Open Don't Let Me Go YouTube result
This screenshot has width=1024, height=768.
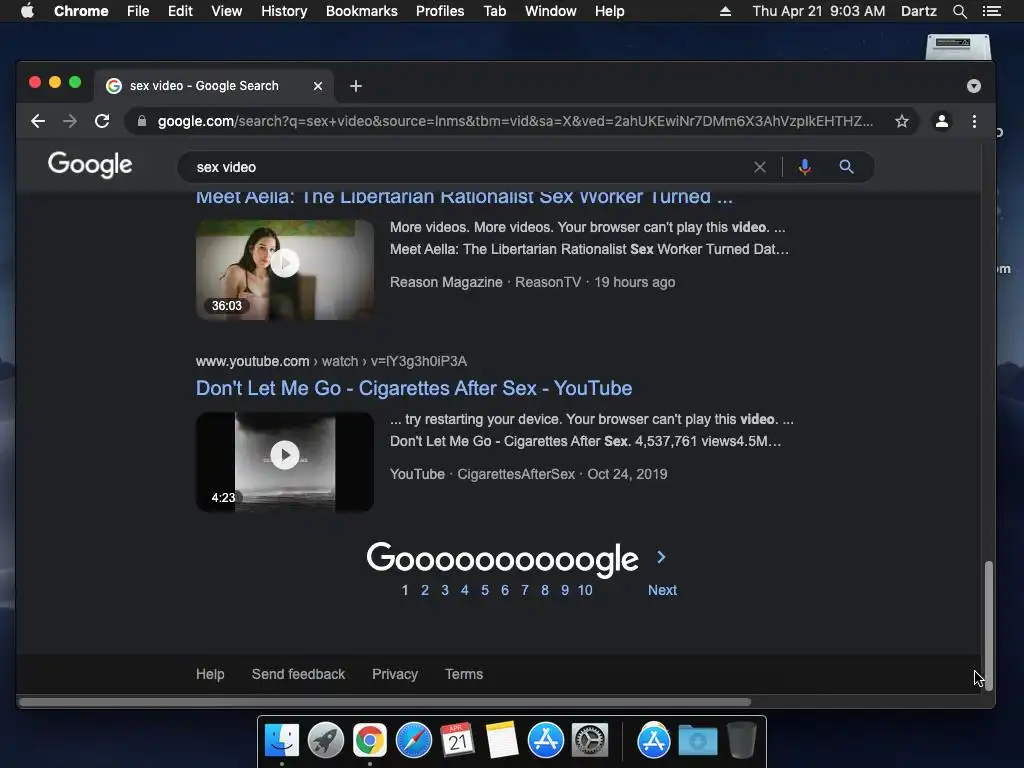click(414, 388)
